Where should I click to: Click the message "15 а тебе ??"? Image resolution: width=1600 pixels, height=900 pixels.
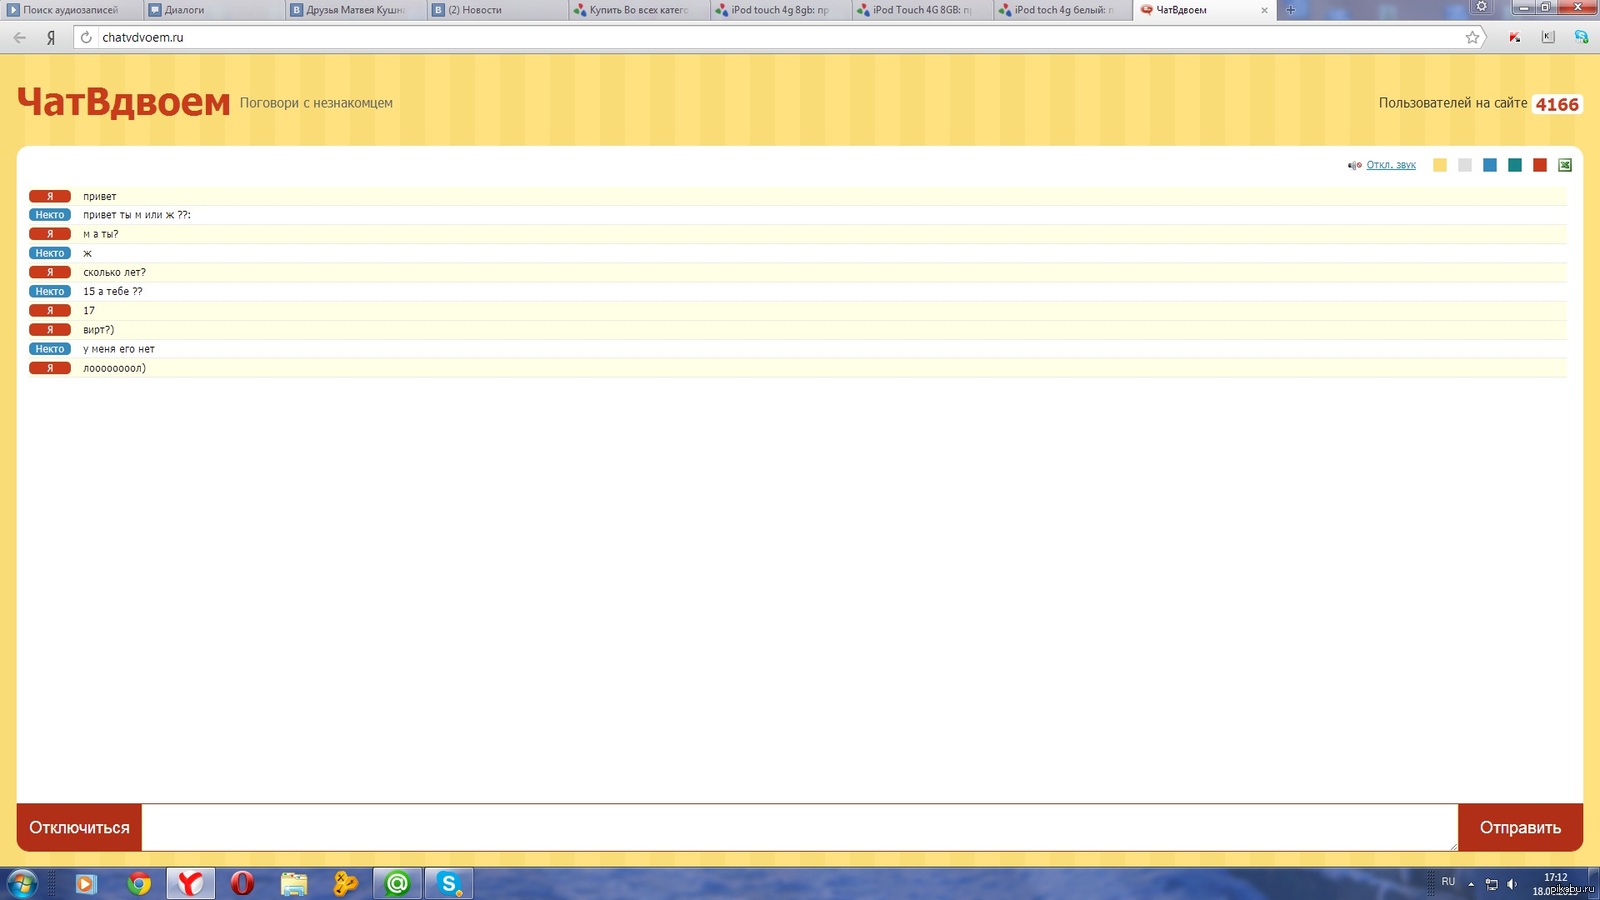pyautogui.click(x=113, y=291)
